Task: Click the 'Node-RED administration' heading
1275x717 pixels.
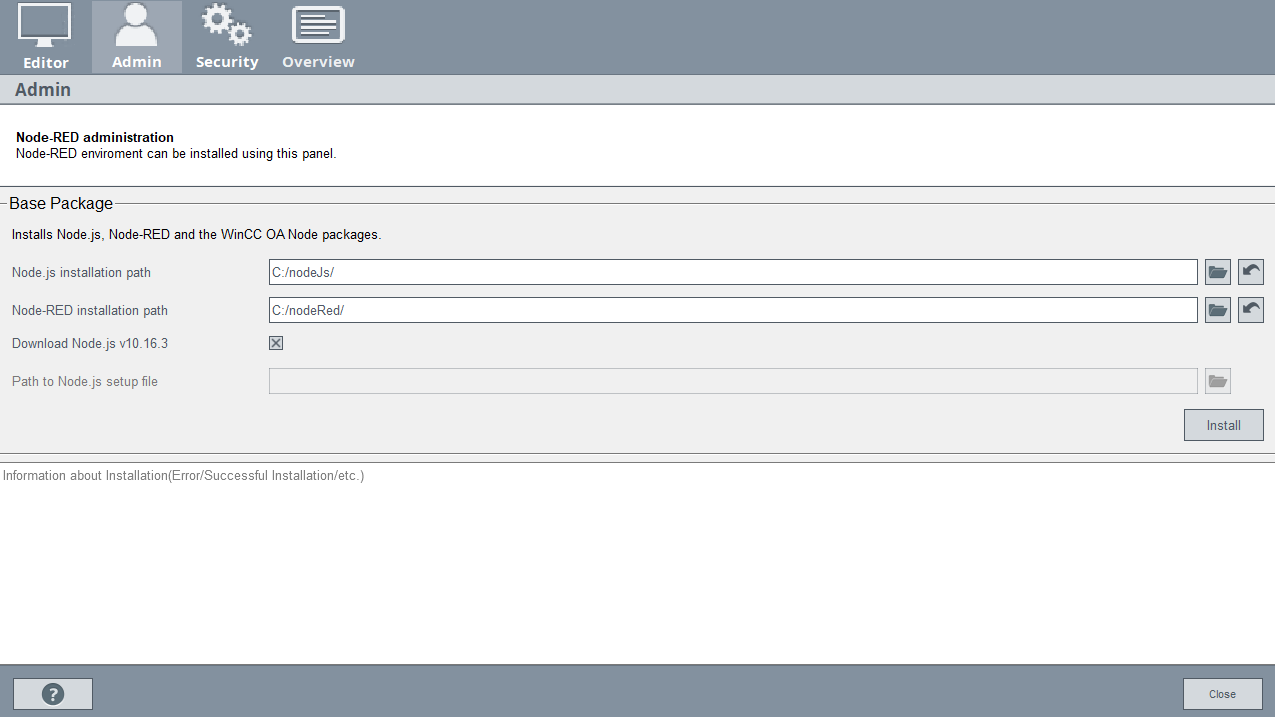Action: 95,137
